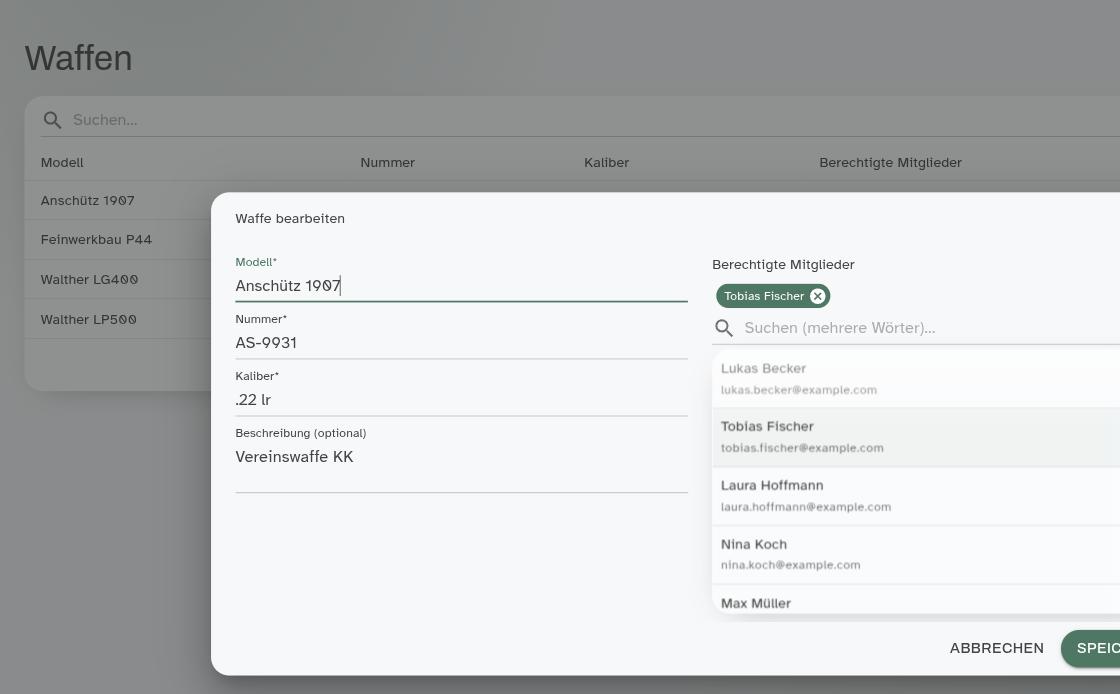Click the email tobias.fischer@example.com
Image resolution: width=1120 pixels, height=694 pixels.
click(x=802, y=448)
